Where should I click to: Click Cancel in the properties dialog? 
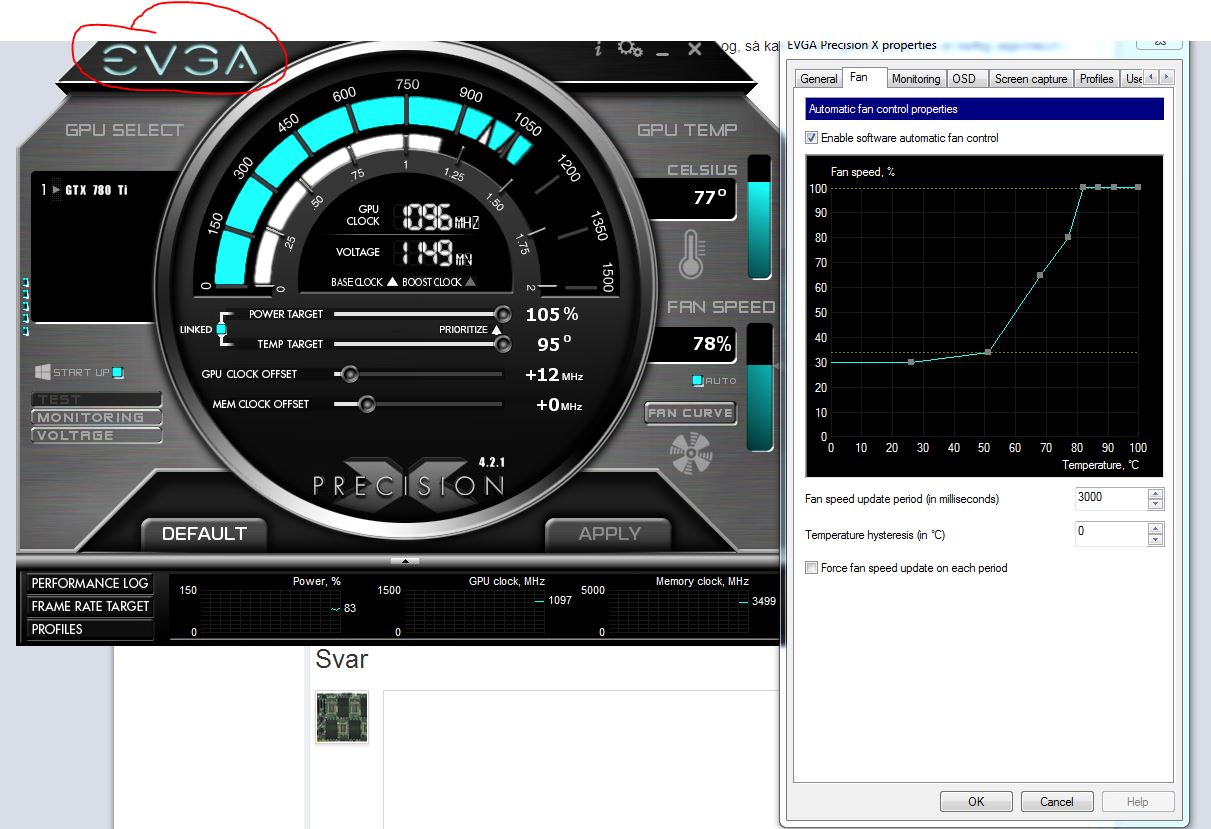click(x=1057, y=802)
